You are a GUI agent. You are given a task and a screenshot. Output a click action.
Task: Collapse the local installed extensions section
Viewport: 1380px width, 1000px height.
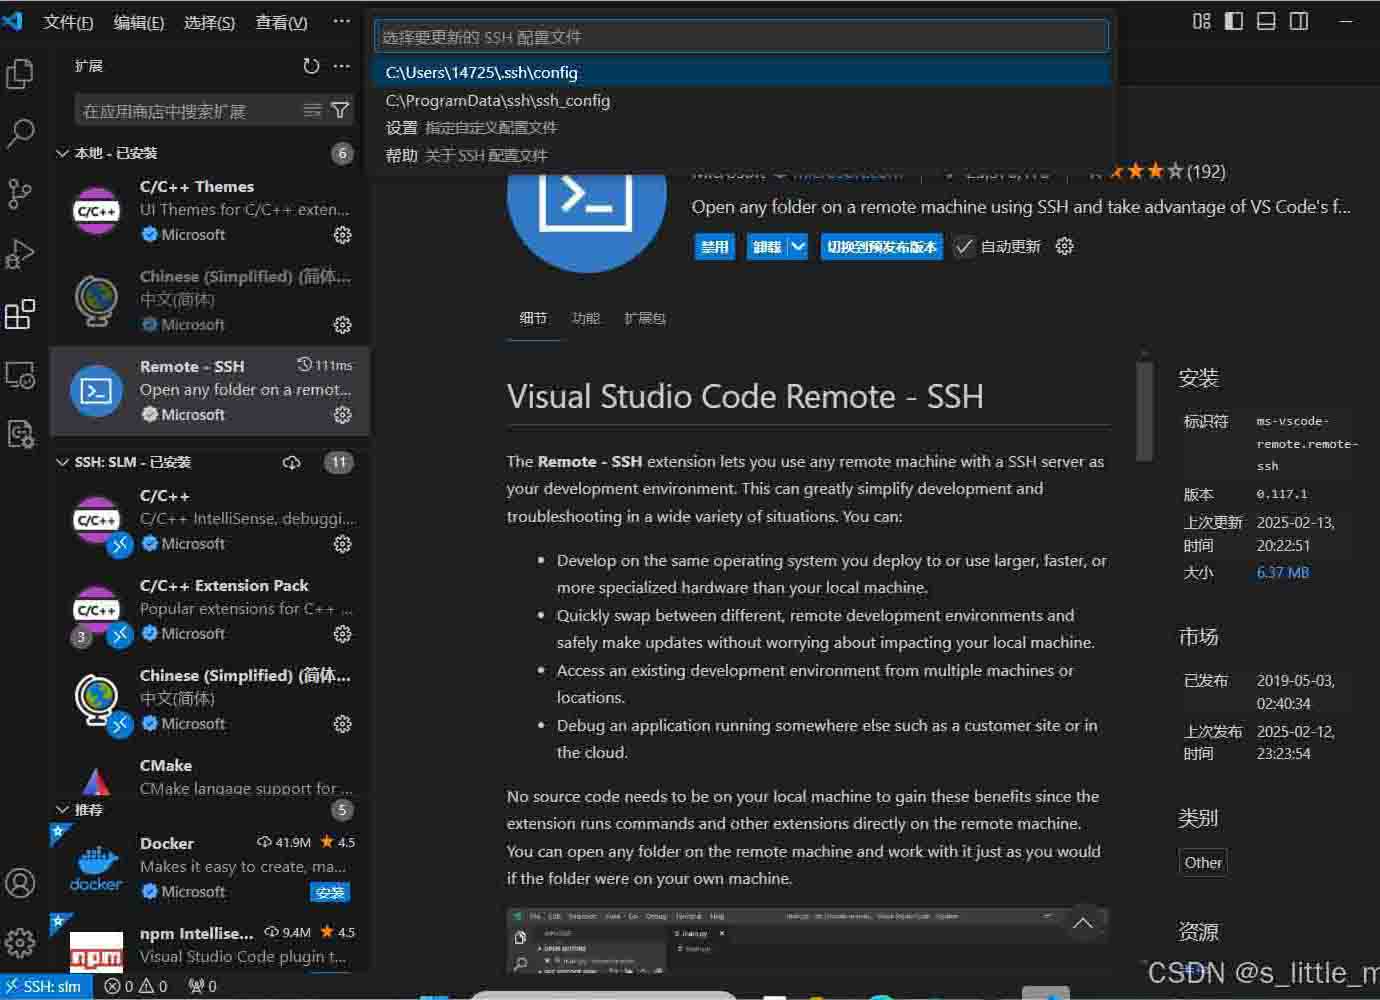point(63,153)
